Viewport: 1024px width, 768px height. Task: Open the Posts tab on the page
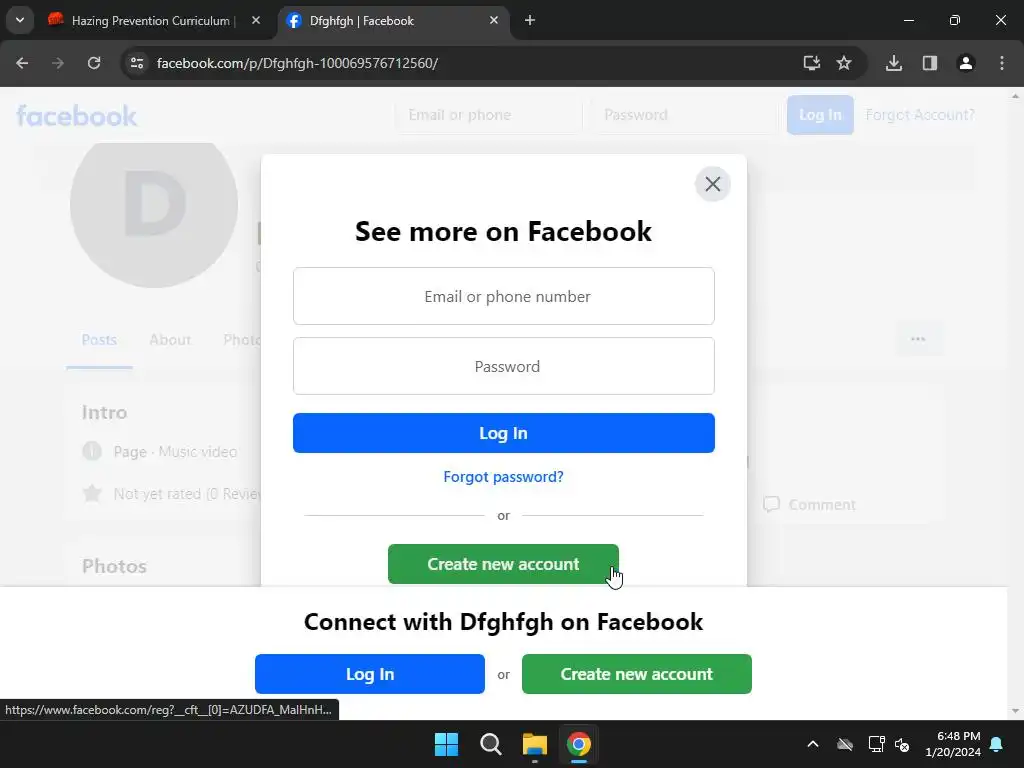(99, 340)
